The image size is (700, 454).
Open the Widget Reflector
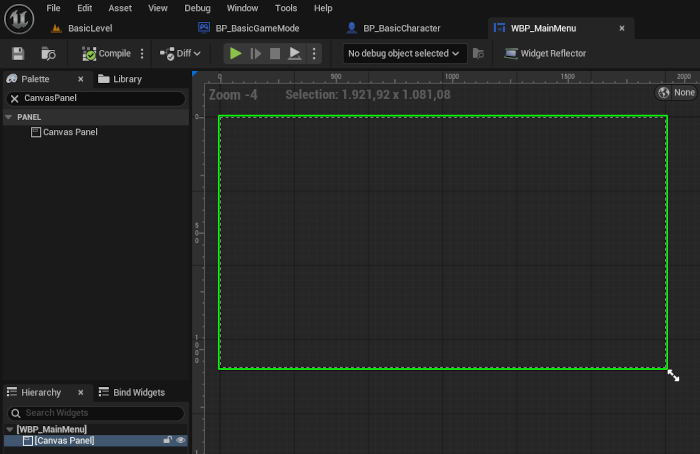pos(546,53)
